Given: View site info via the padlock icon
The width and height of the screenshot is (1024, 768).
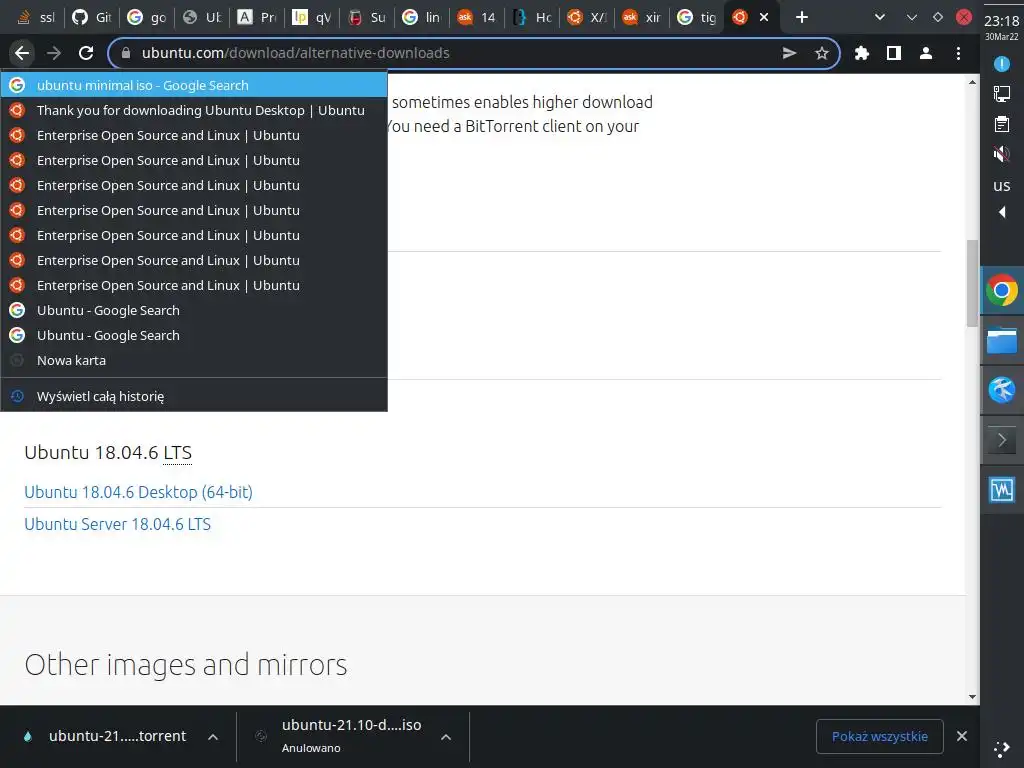Looking at the screenshot, I should click(x=126, y=53).
